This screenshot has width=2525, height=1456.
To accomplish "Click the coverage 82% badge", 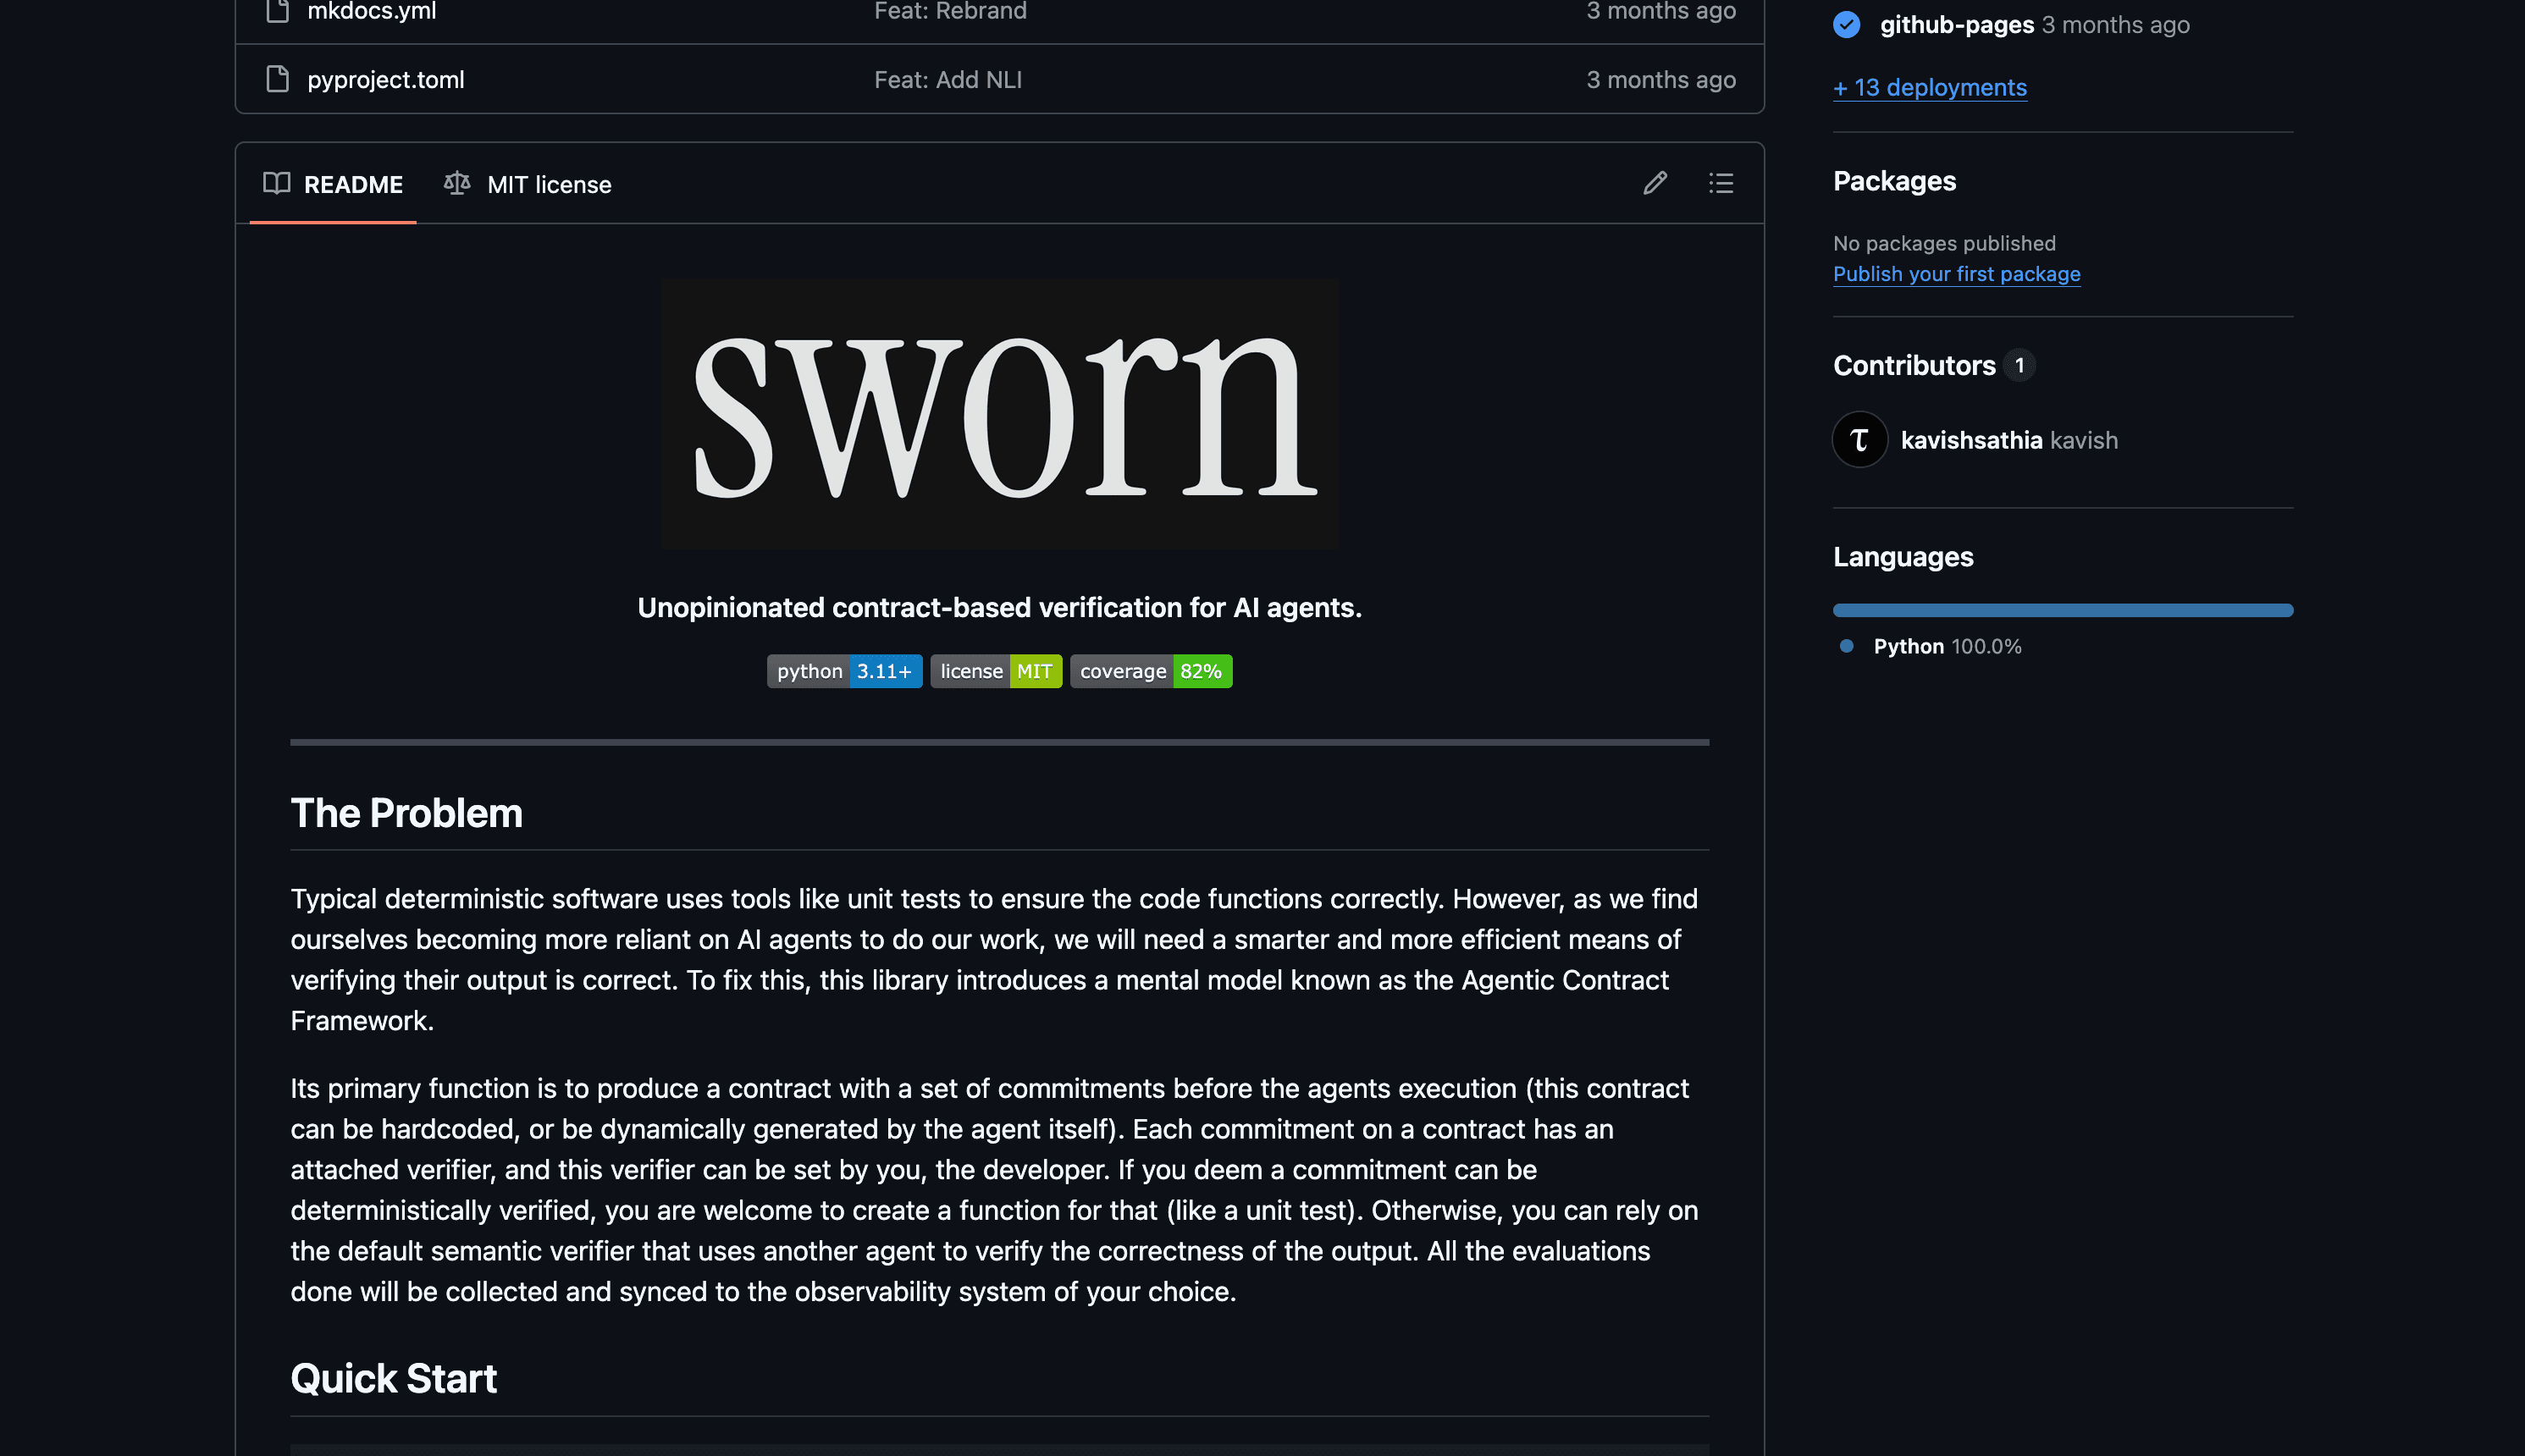I will [x=1151, y=671].
